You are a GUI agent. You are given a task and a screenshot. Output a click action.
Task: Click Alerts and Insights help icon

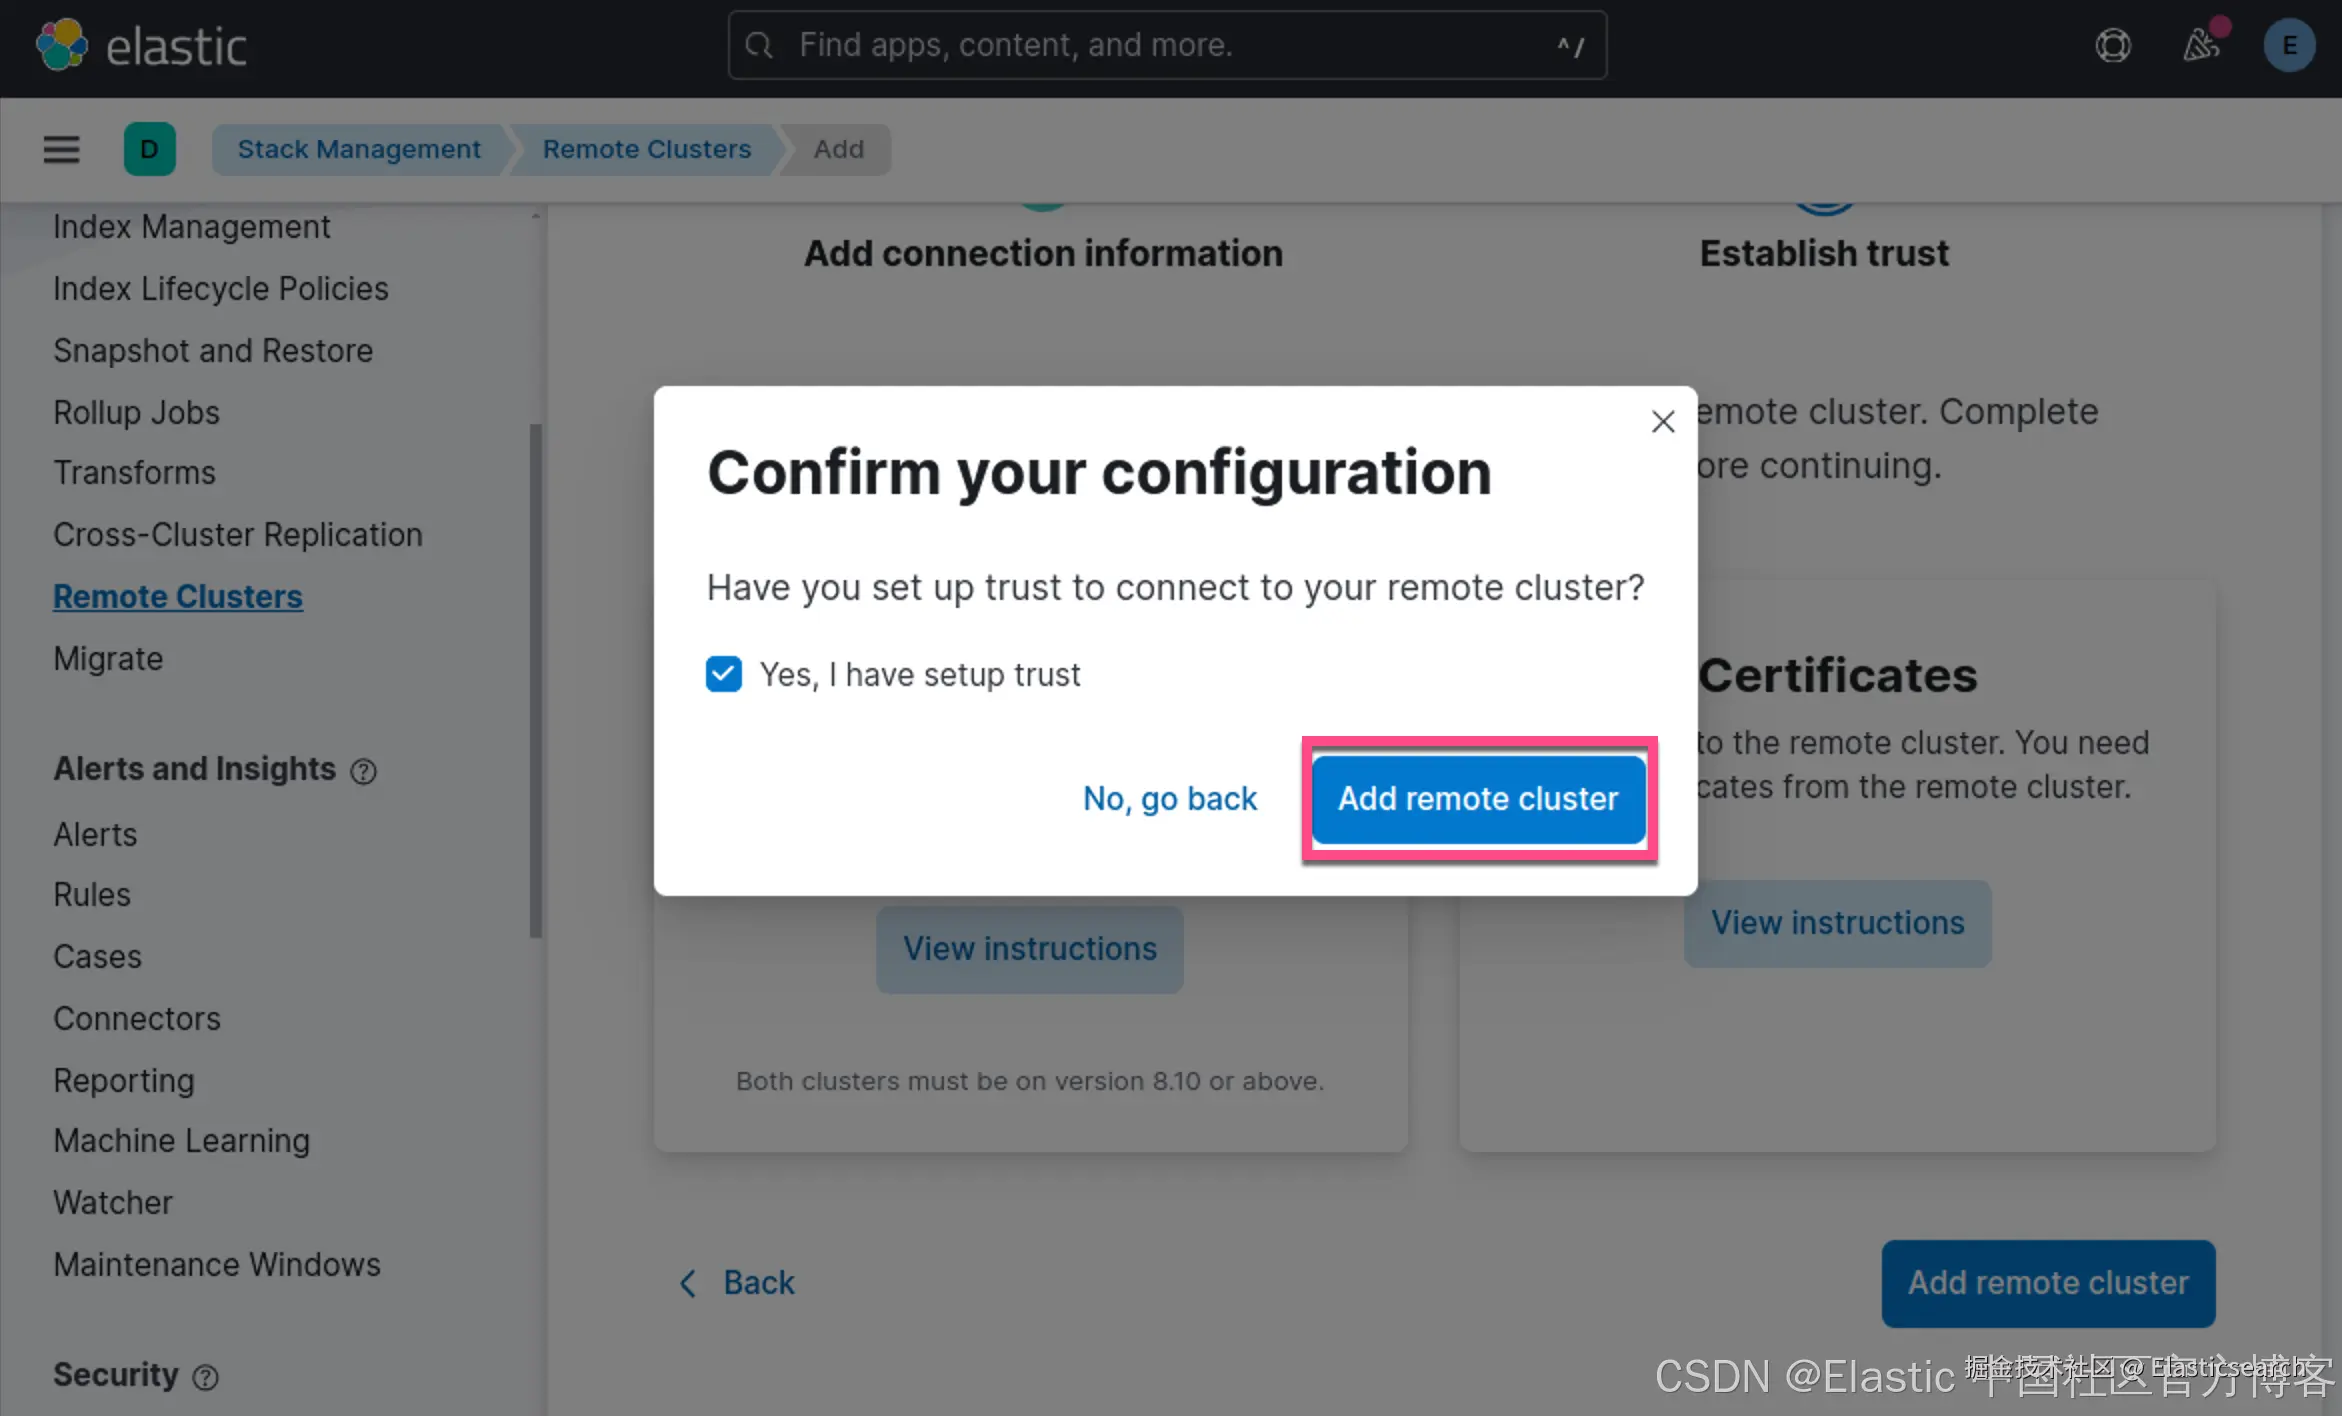coord(363,771)
